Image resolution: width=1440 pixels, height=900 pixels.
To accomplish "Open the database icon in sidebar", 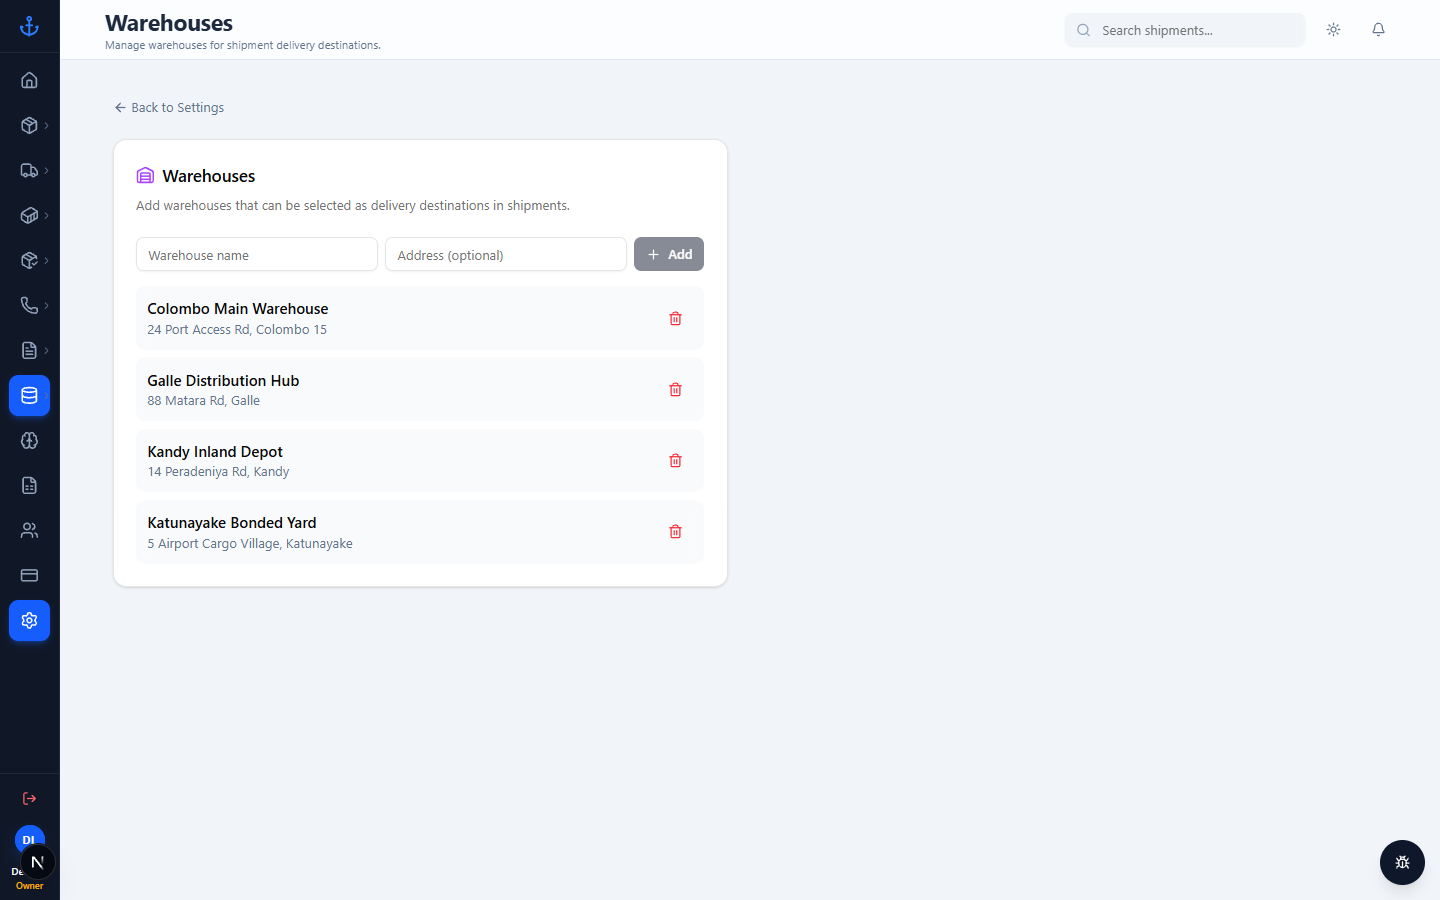I will [x=29, y=395].
